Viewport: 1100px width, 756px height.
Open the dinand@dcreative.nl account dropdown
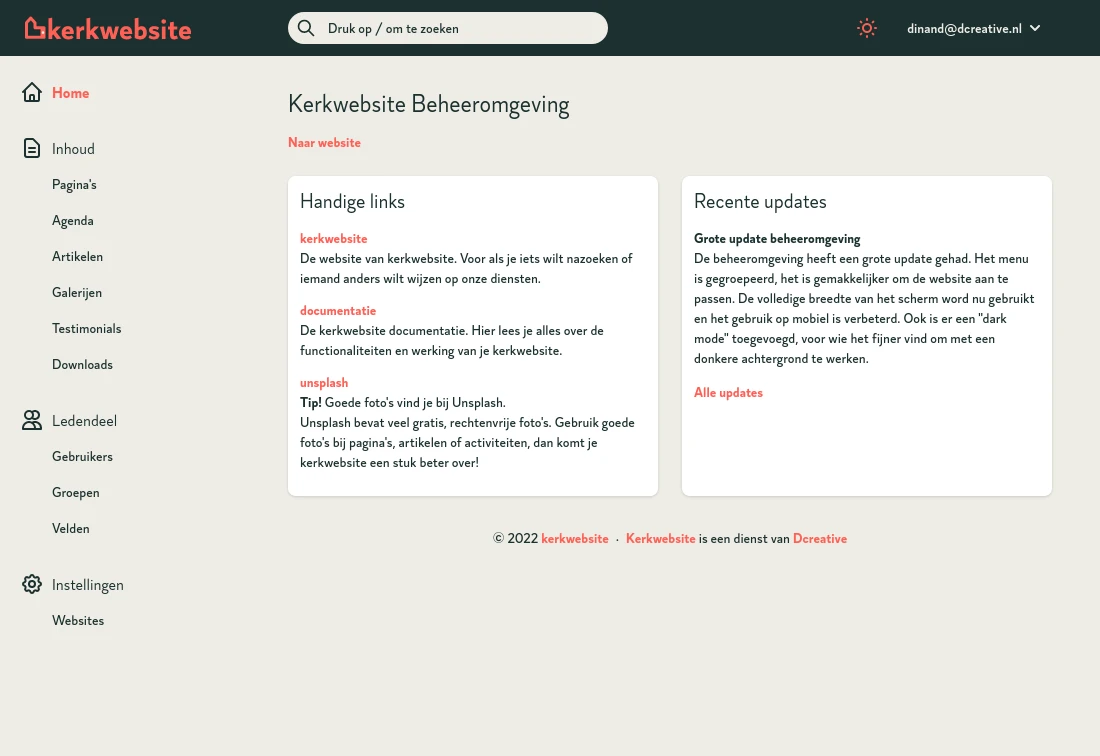(964, 29)
